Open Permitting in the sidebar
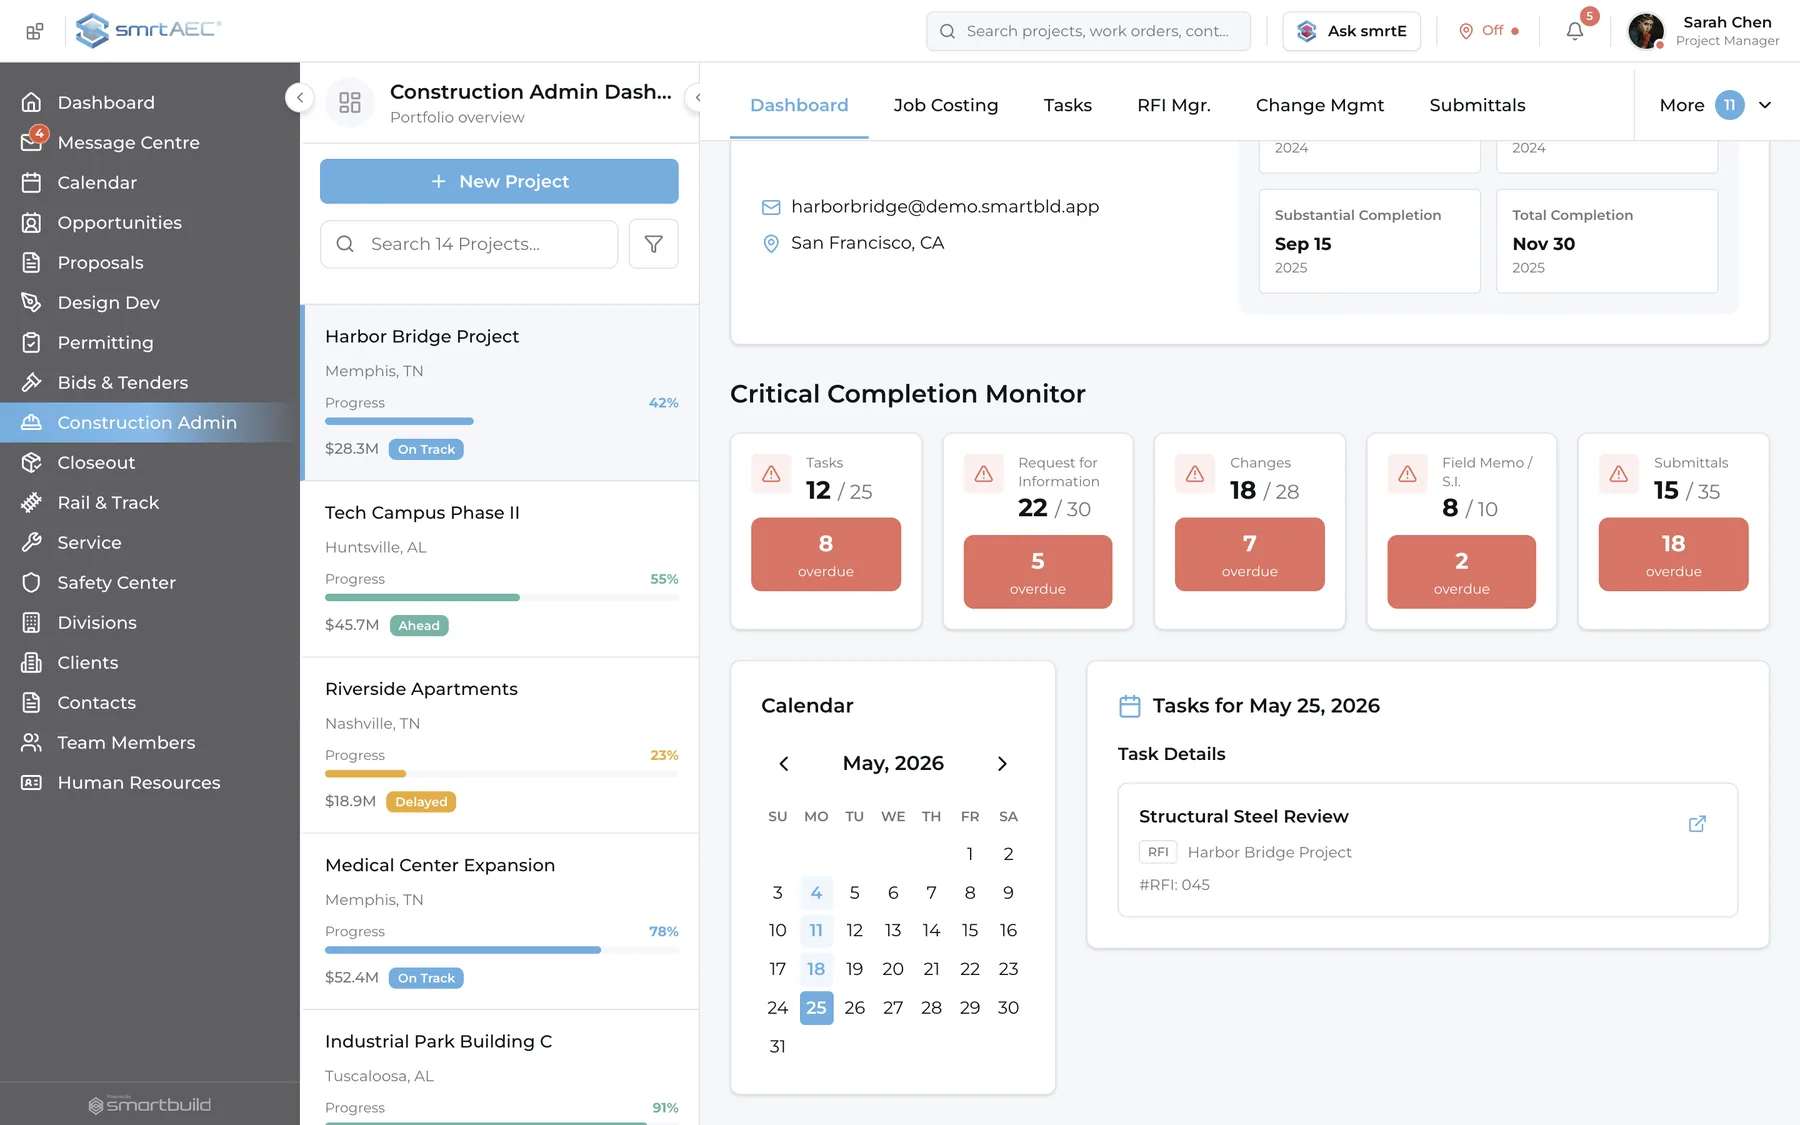The image size is (1800, 1125). 150,342
